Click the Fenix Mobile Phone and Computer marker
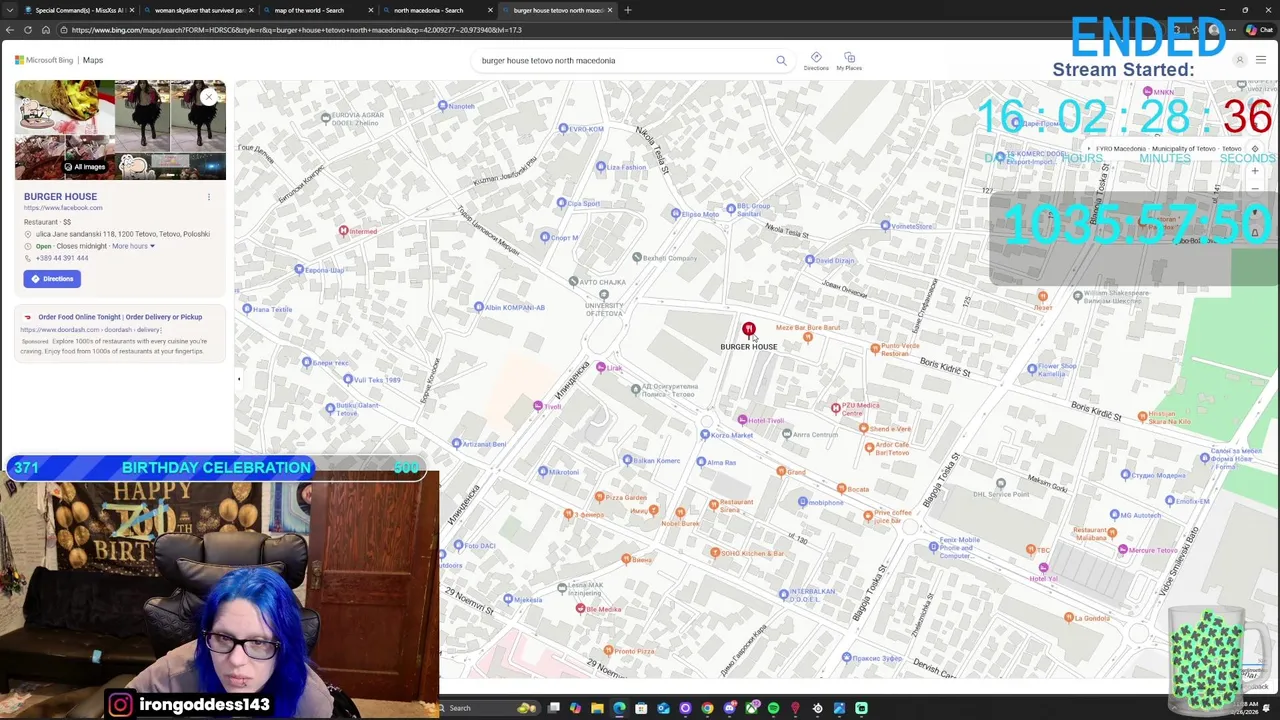 933,547
